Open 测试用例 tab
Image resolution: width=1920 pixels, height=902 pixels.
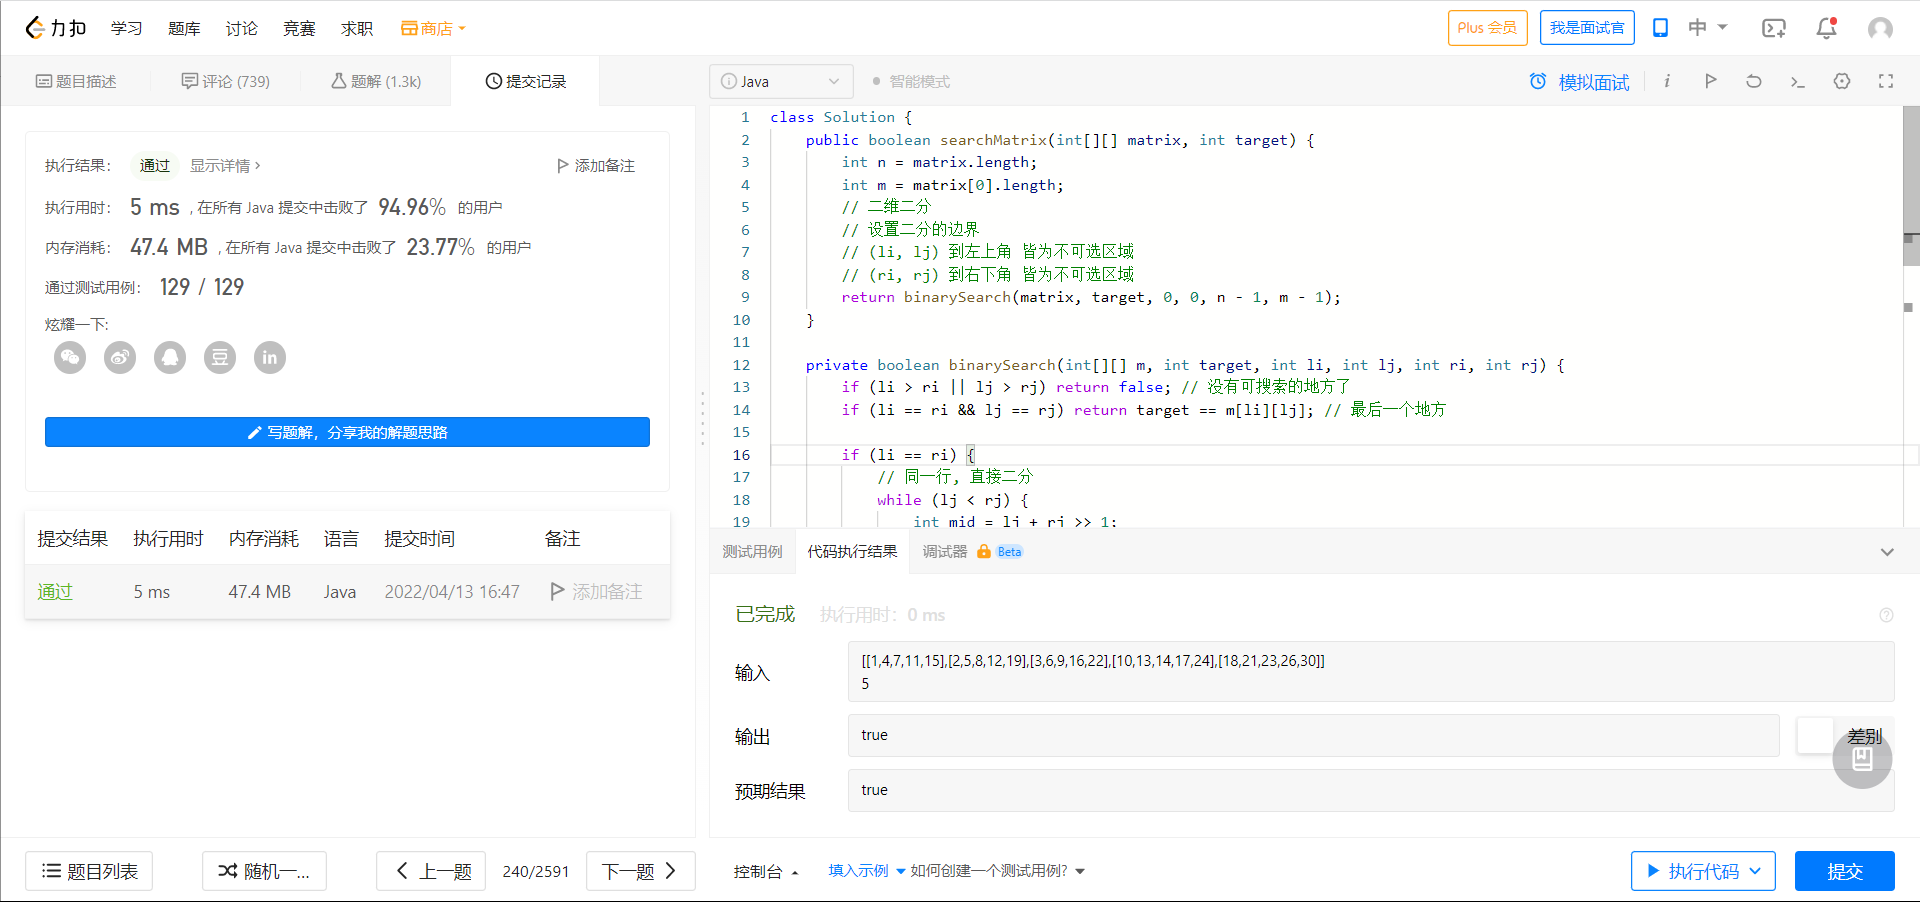coord(752,552)
